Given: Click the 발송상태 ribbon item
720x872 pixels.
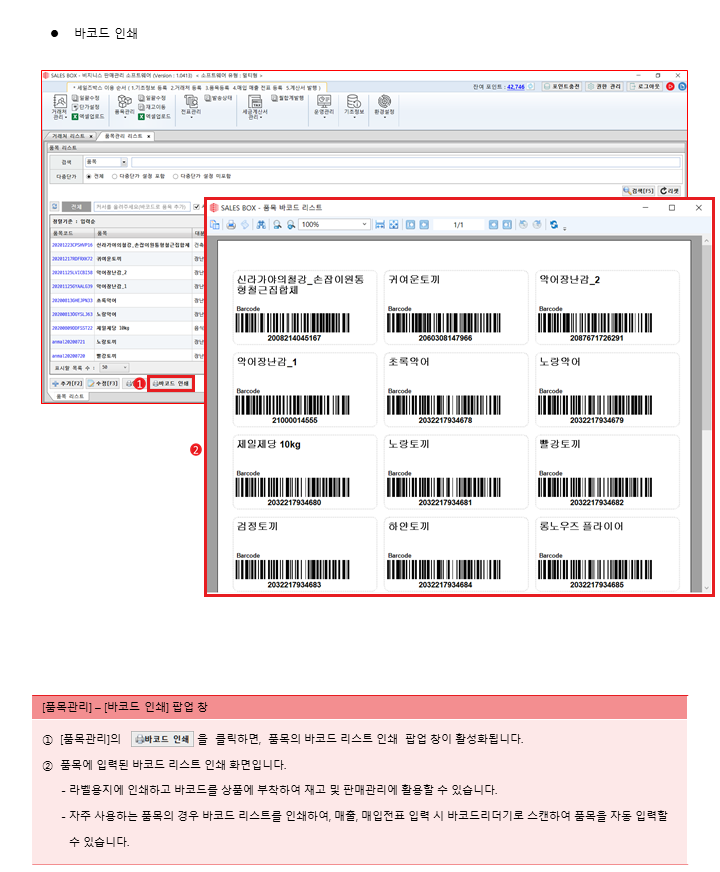Looking at the screenshot, I should tap(218, 98).
